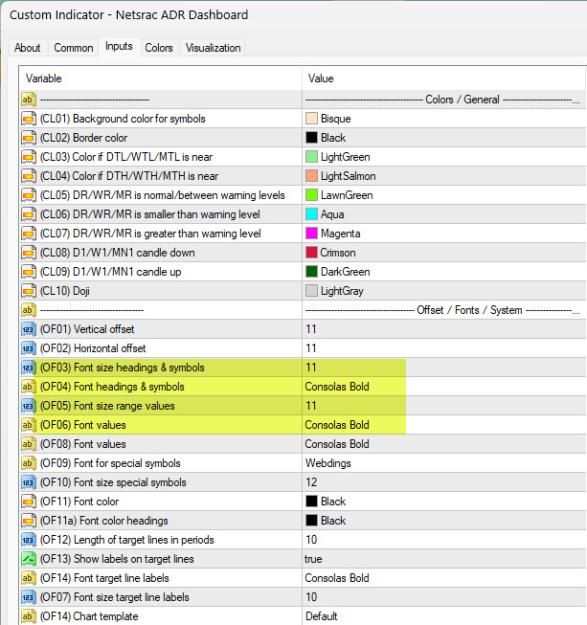
Task: Click the string icon next to (OF14) Chart template
Action: (28, 616)
